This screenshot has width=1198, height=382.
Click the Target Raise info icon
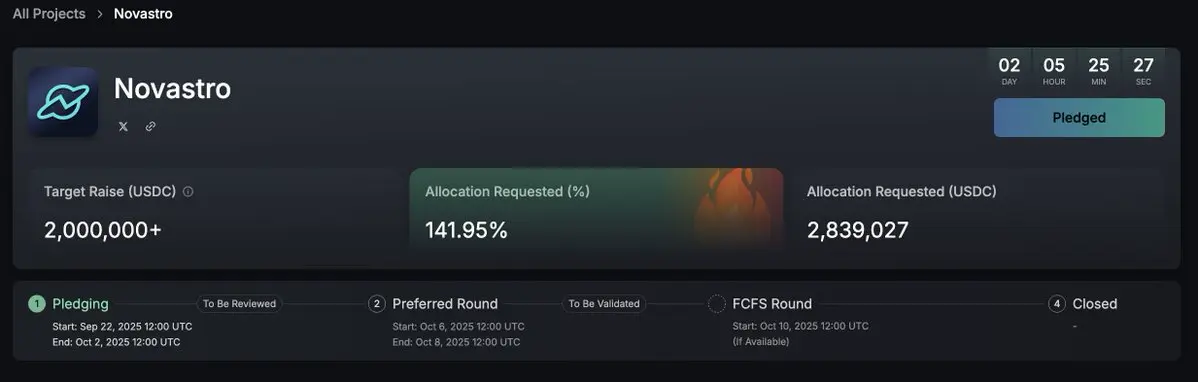coord(188,192)
